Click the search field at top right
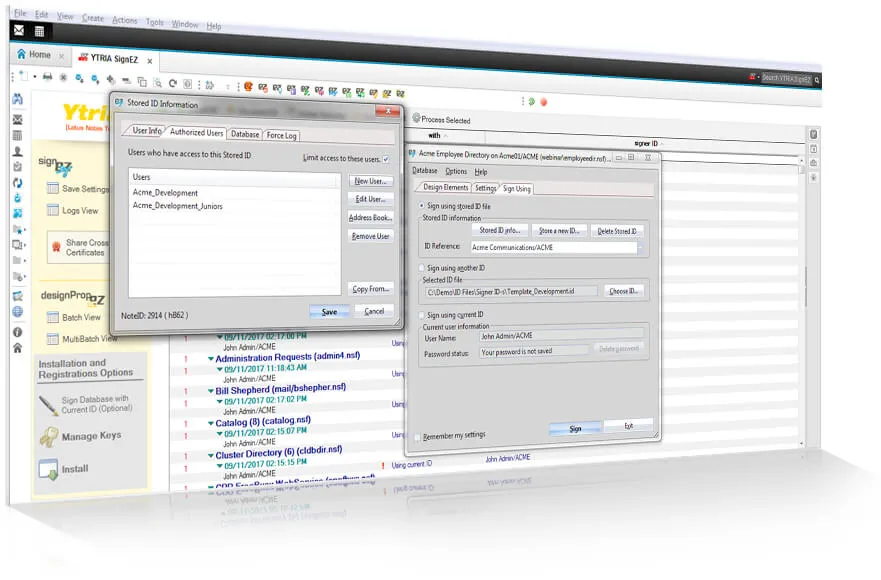 787,79
